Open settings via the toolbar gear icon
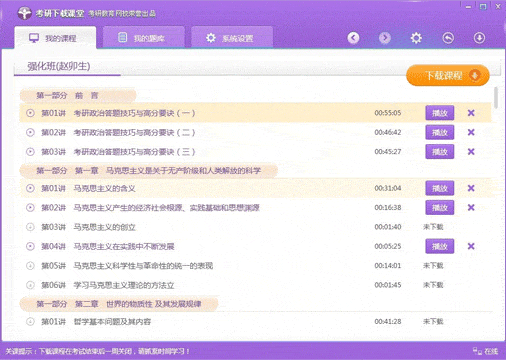This screenshot has height=360, width=506. (416, 38)
